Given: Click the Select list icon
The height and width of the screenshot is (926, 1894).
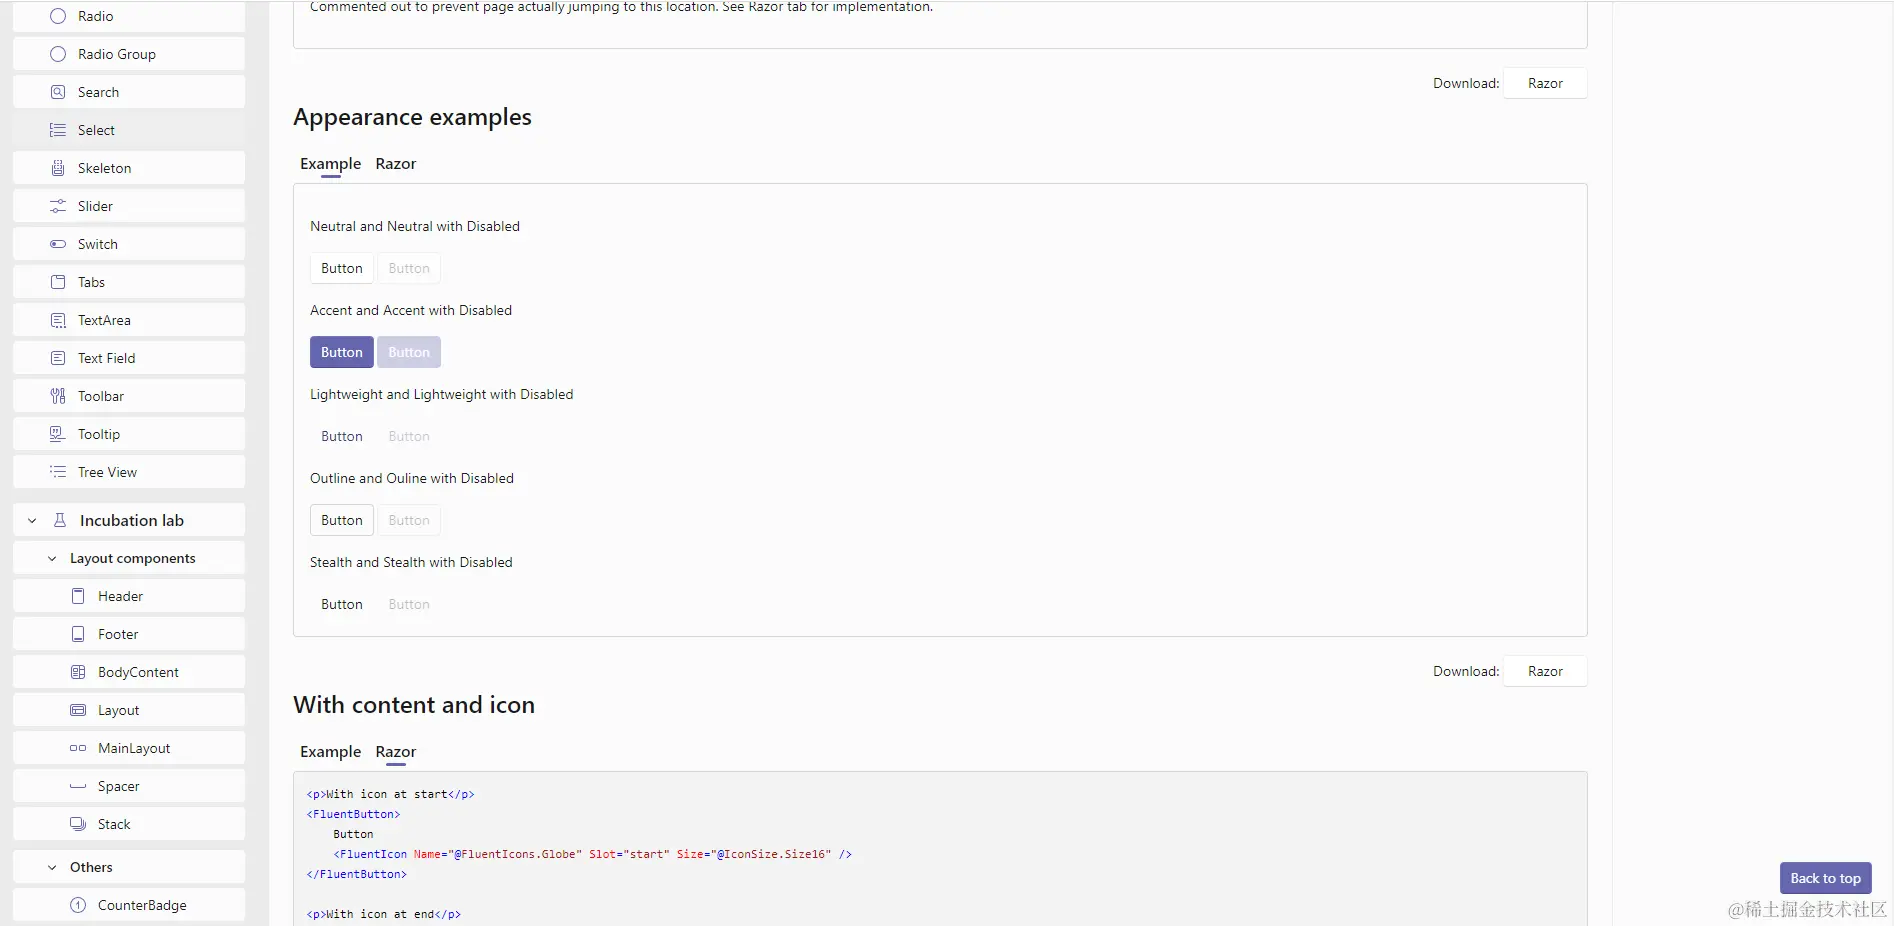Looking at the screenshot, I should pyautogui.click(x=58, y=130).
